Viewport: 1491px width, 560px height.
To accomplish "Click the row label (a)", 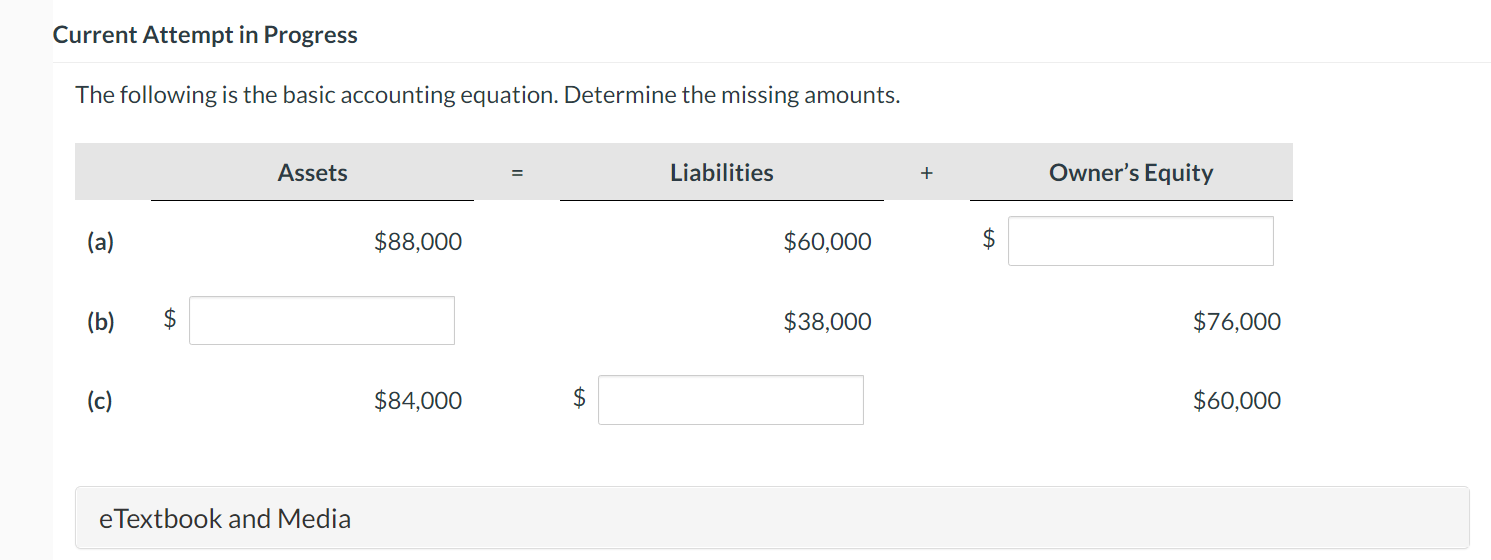I will tap(100, 241).
